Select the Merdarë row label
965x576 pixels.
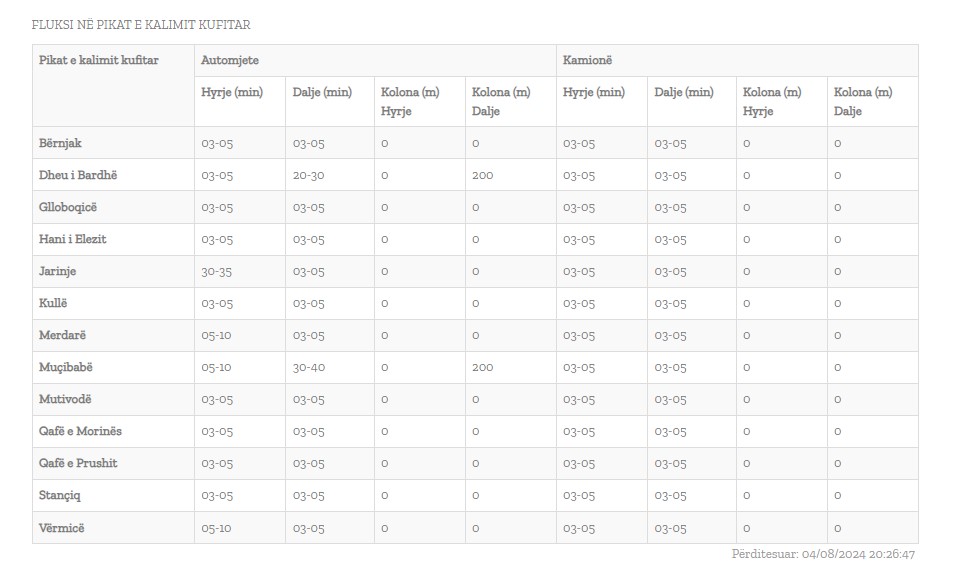62,335
